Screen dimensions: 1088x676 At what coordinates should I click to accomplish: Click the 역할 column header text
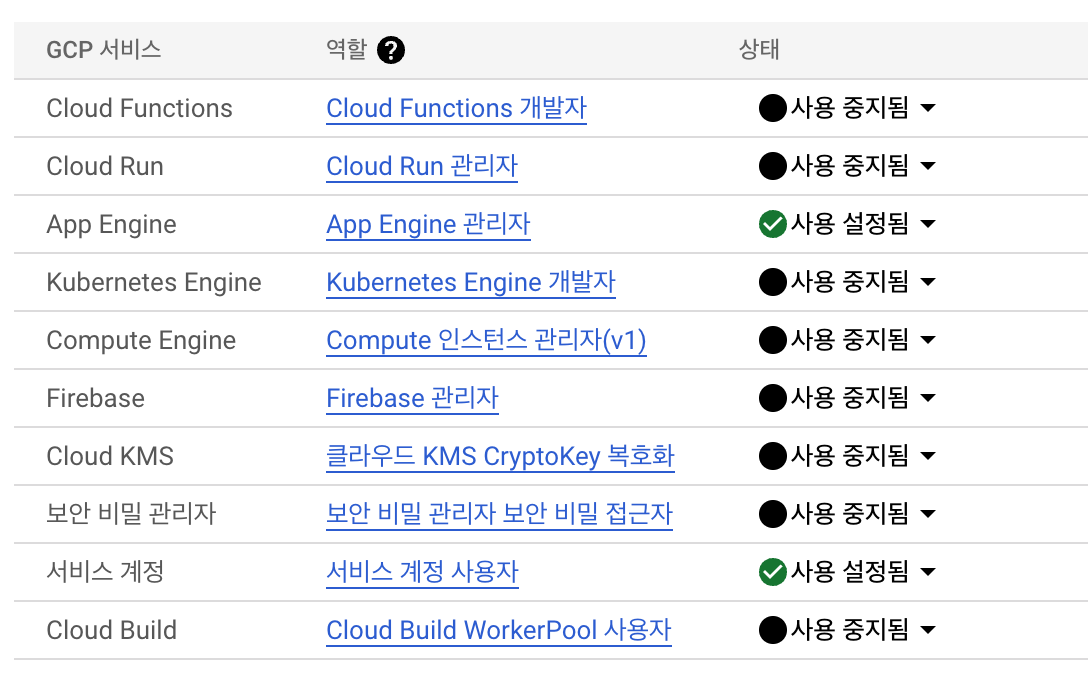pyautogui.click(x=346, y=49)
